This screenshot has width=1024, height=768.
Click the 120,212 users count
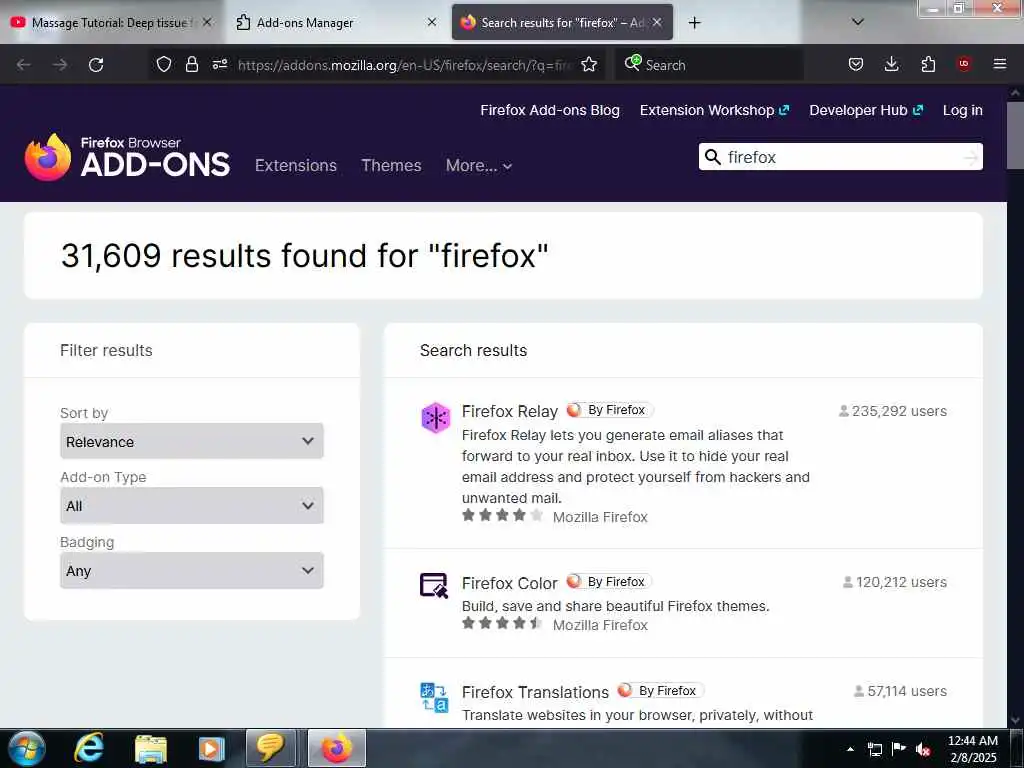895,582
